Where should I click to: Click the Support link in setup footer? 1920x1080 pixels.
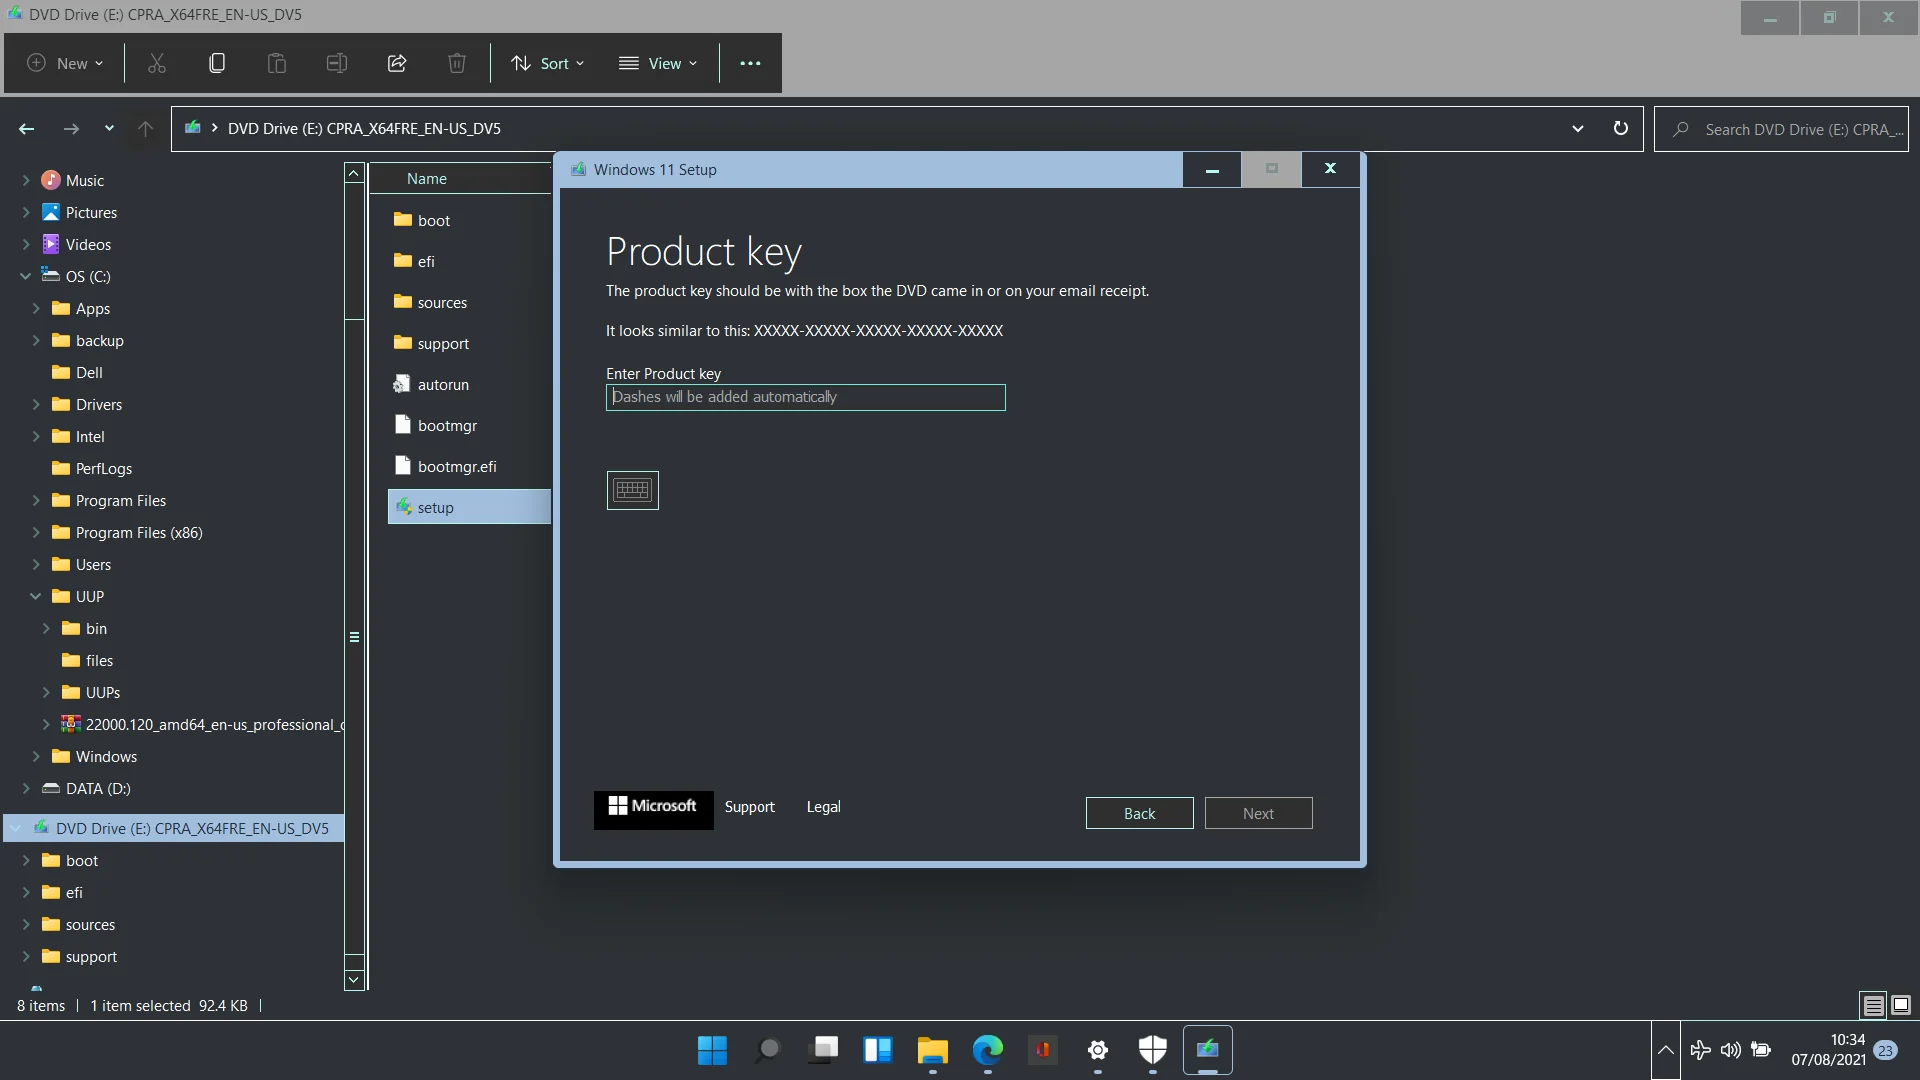coord(749,806)
